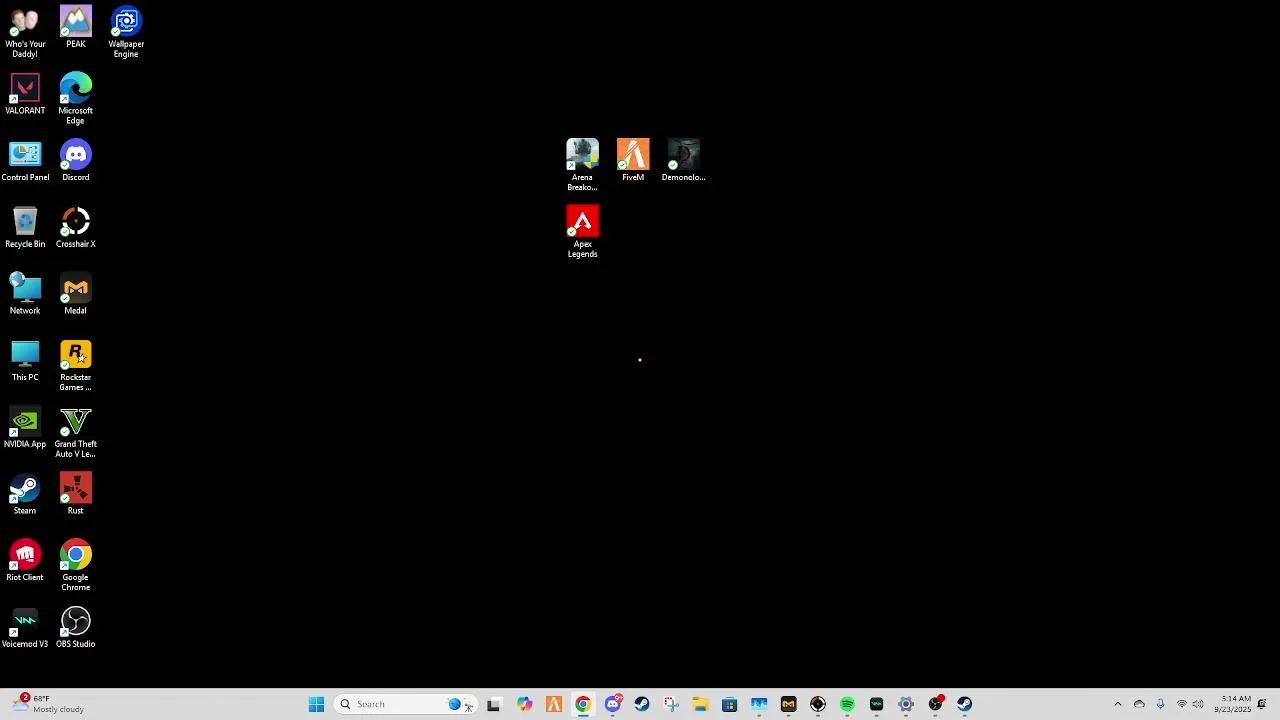Viewport: 1280px width, 720px height.
Task: Select the Microsoft Edge desktop icon
Action: 76,99
